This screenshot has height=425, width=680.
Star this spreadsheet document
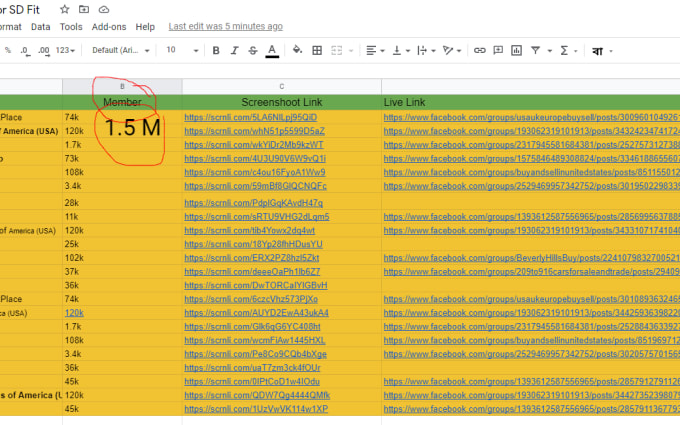click(65, 9)
